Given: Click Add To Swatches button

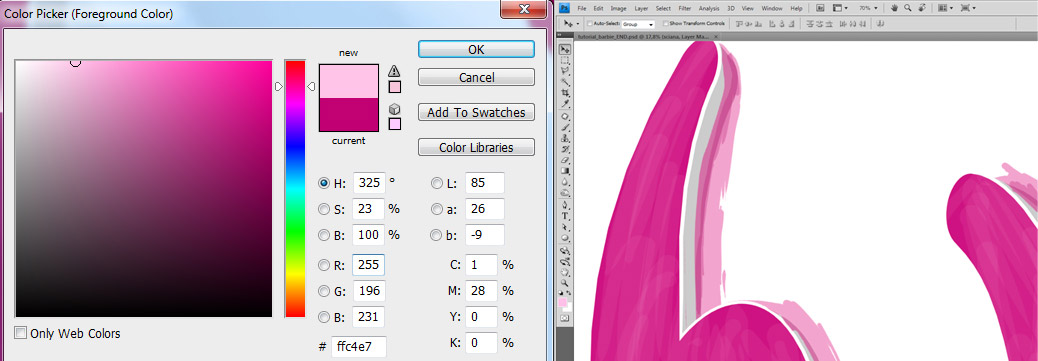Looking at the screenshot, I should (476, 112).
